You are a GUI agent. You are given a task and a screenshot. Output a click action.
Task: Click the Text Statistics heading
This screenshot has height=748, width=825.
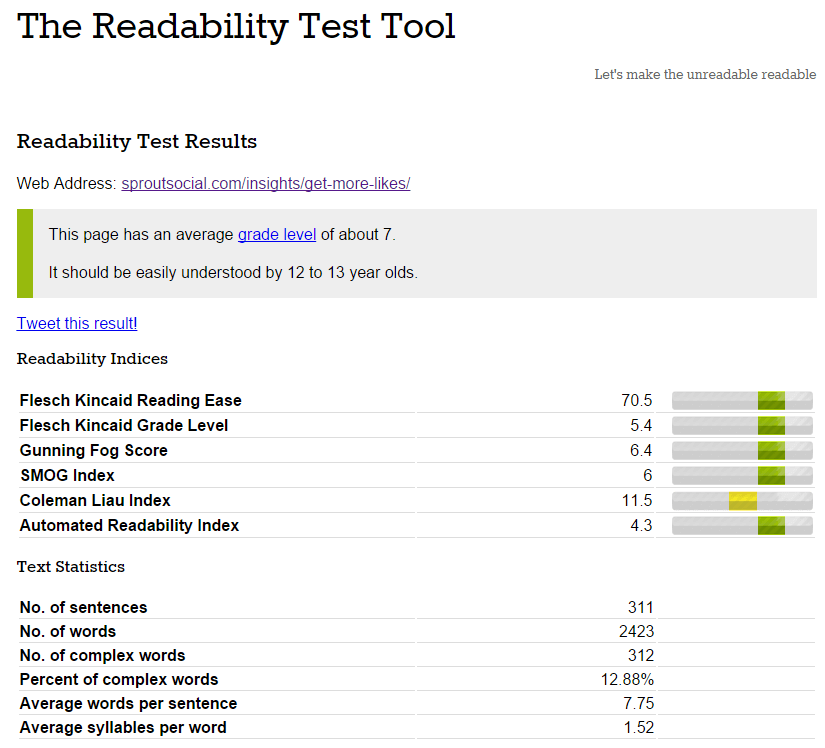click(71, 567)
